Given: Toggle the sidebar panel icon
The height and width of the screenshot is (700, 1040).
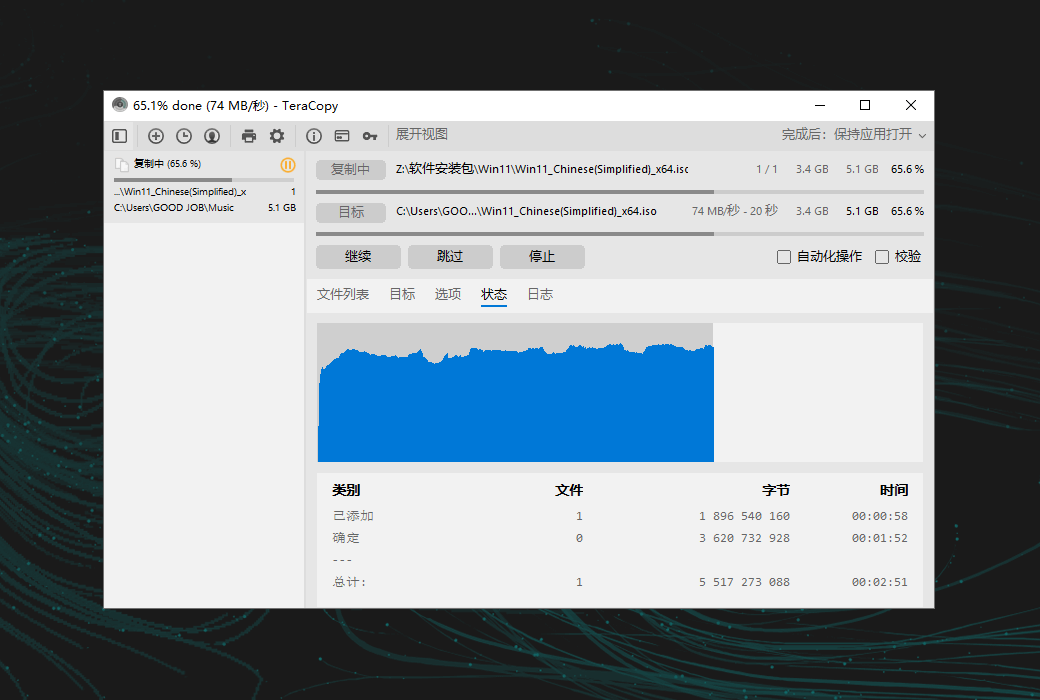Looking at the screenshot, I should point(119,136).
